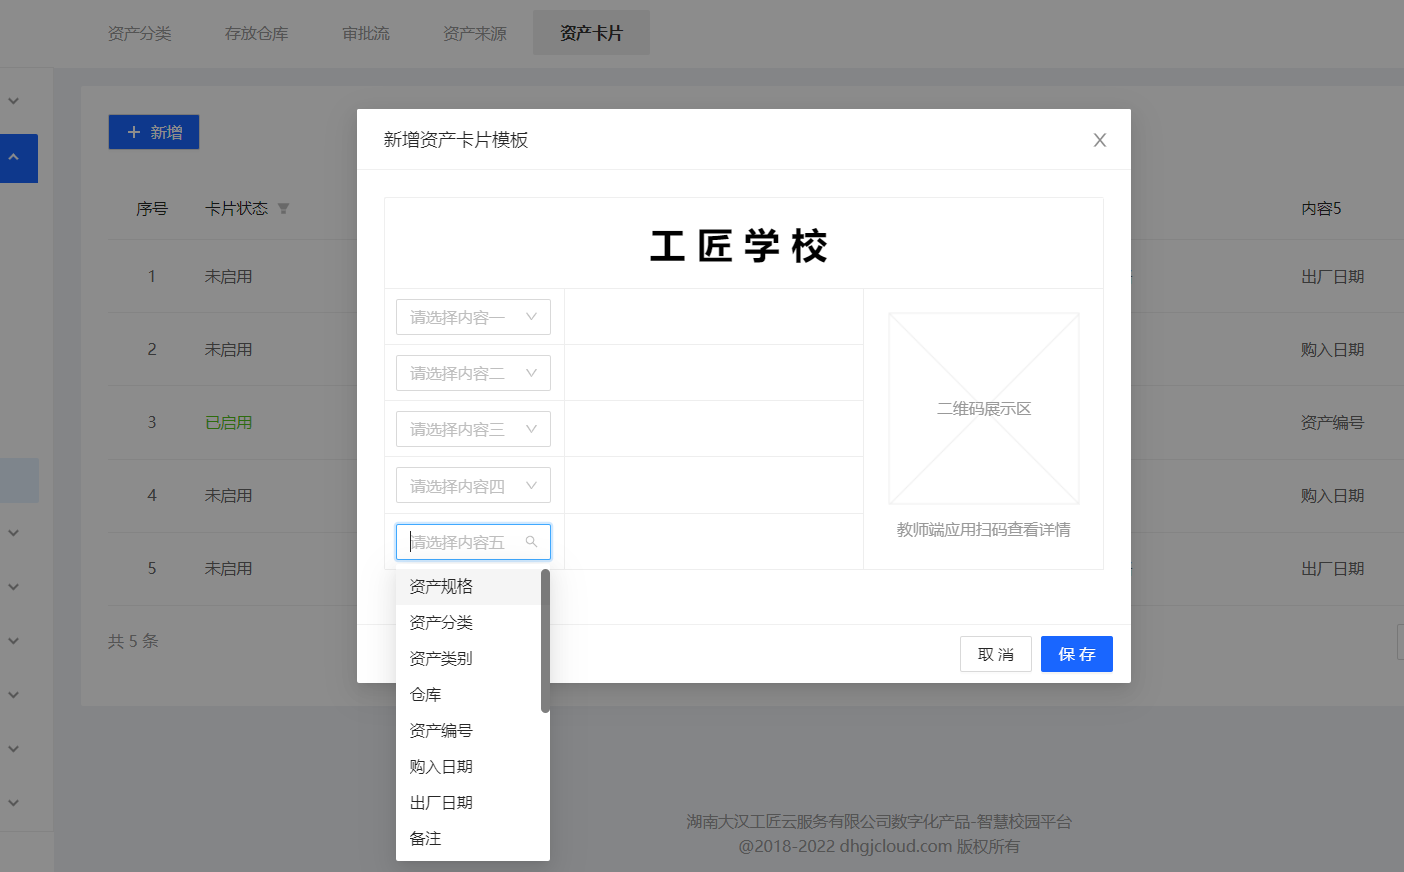This screenshot has width=1404, height=872.
Task: Expand the second sidebar chevron on the left
Action: pos(13,531)
